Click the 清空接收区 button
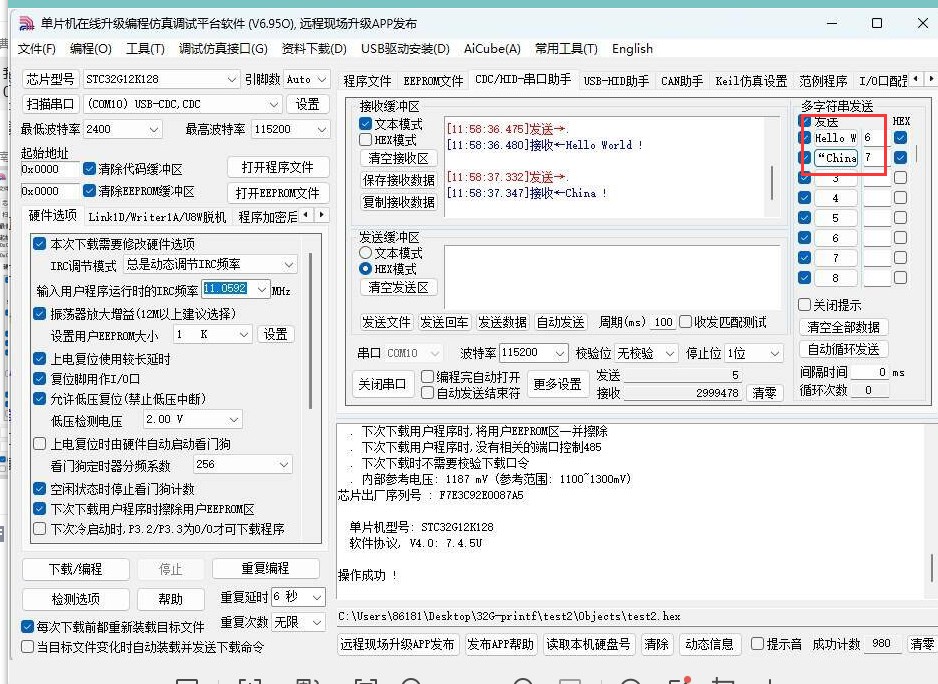This screenshot has height=684, width=938. pyautogui.click(x=398, y=159)
